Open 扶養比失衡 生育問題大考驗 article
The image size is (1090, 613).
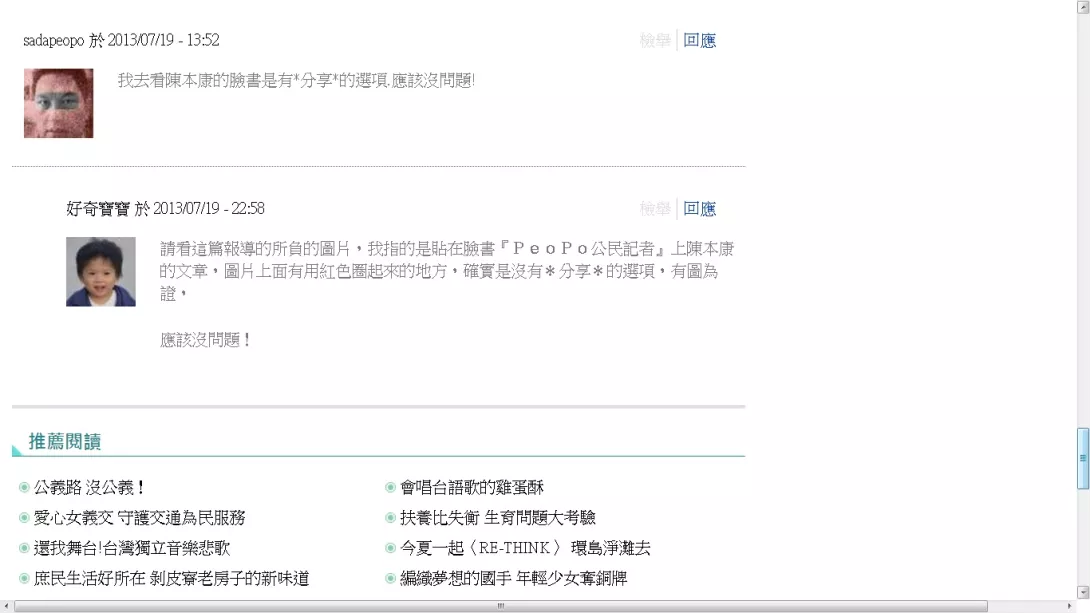point(498,518)
